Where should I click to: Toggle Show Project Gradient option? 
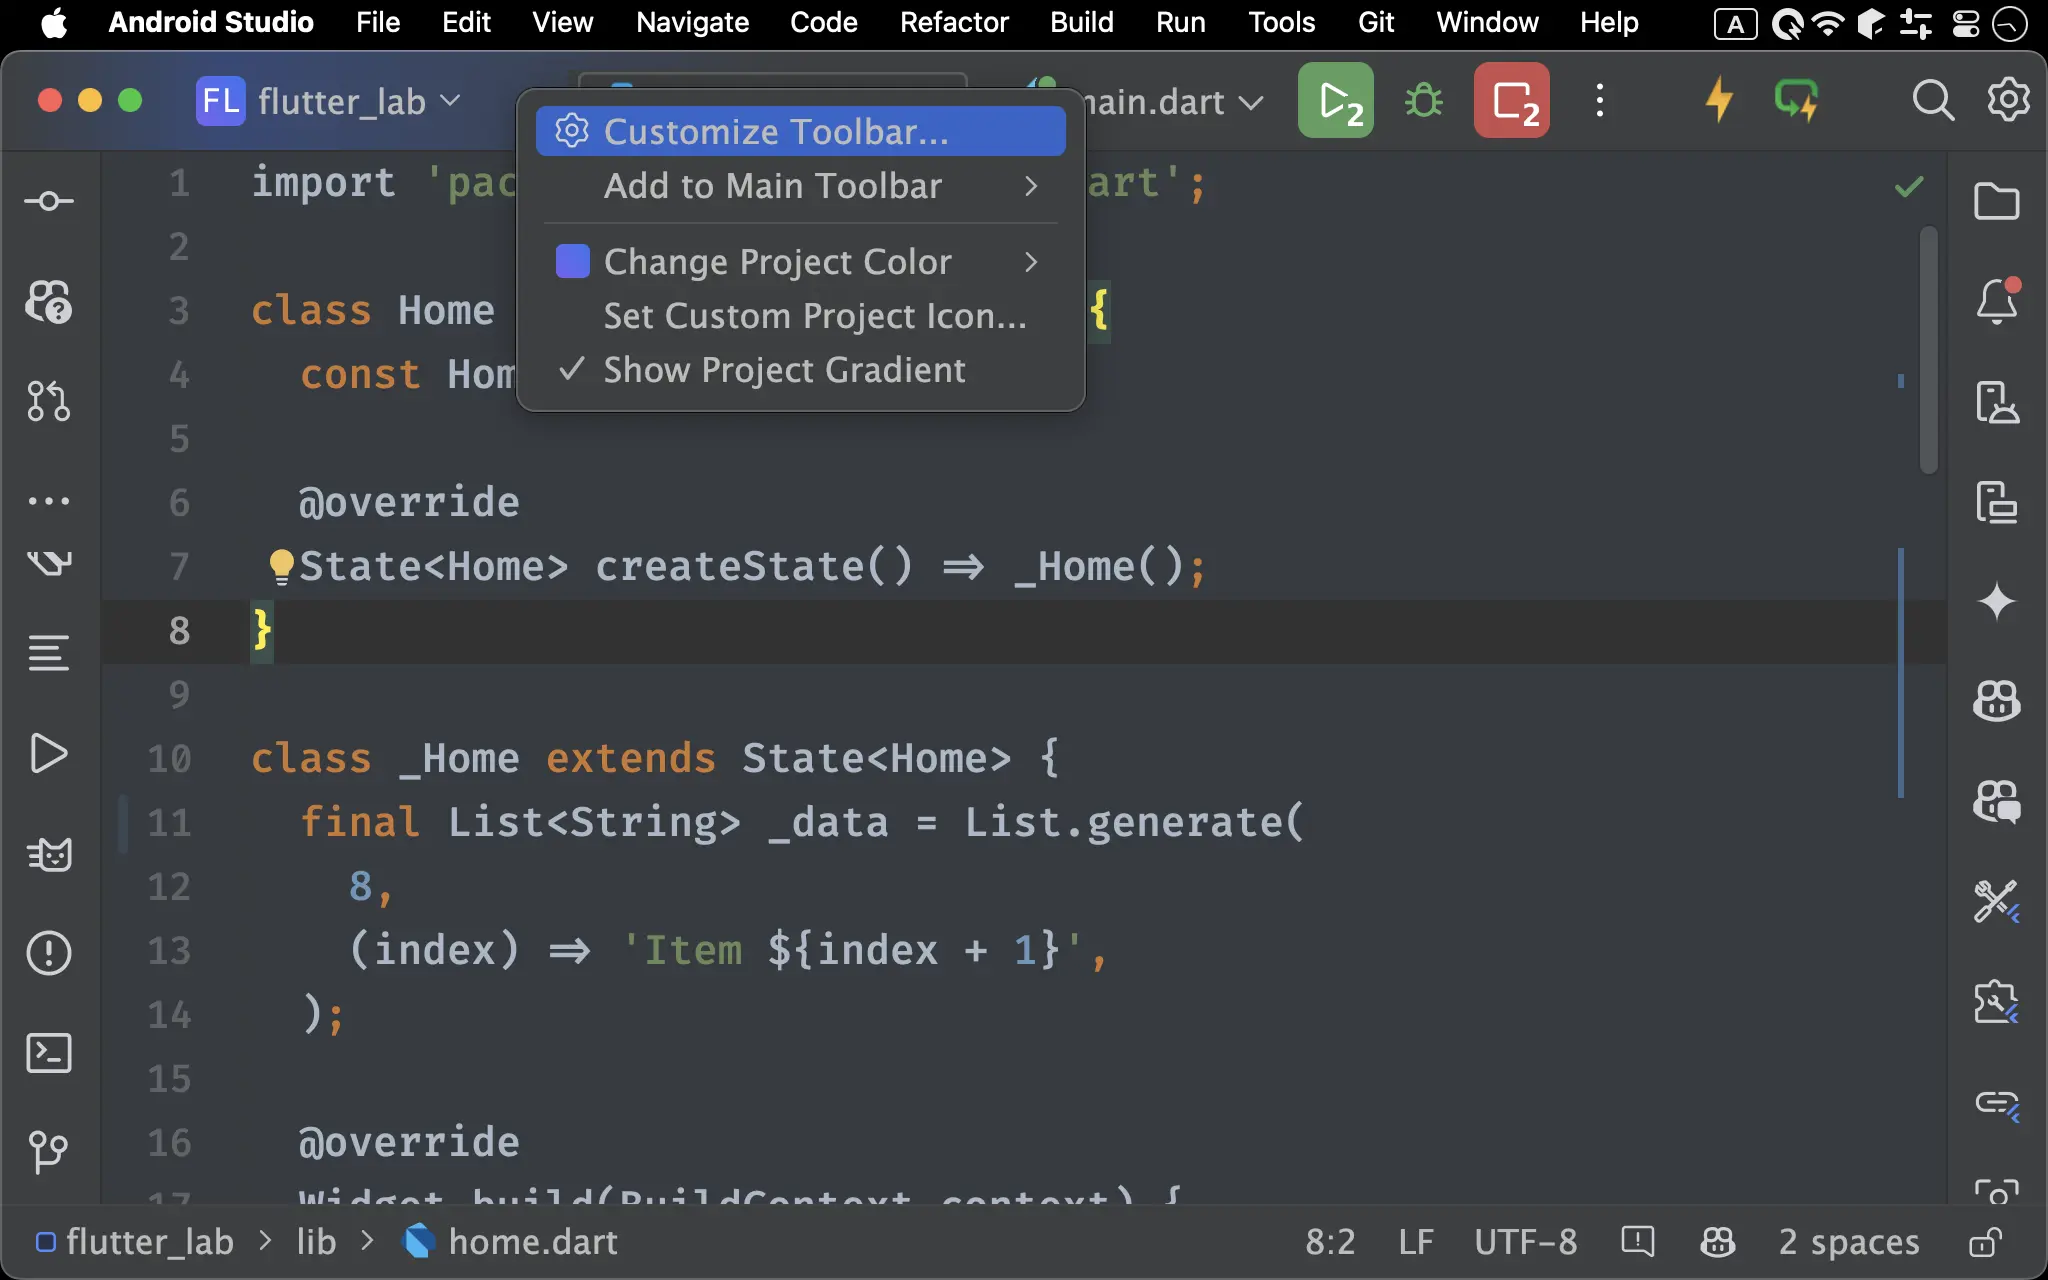(800, 370)
